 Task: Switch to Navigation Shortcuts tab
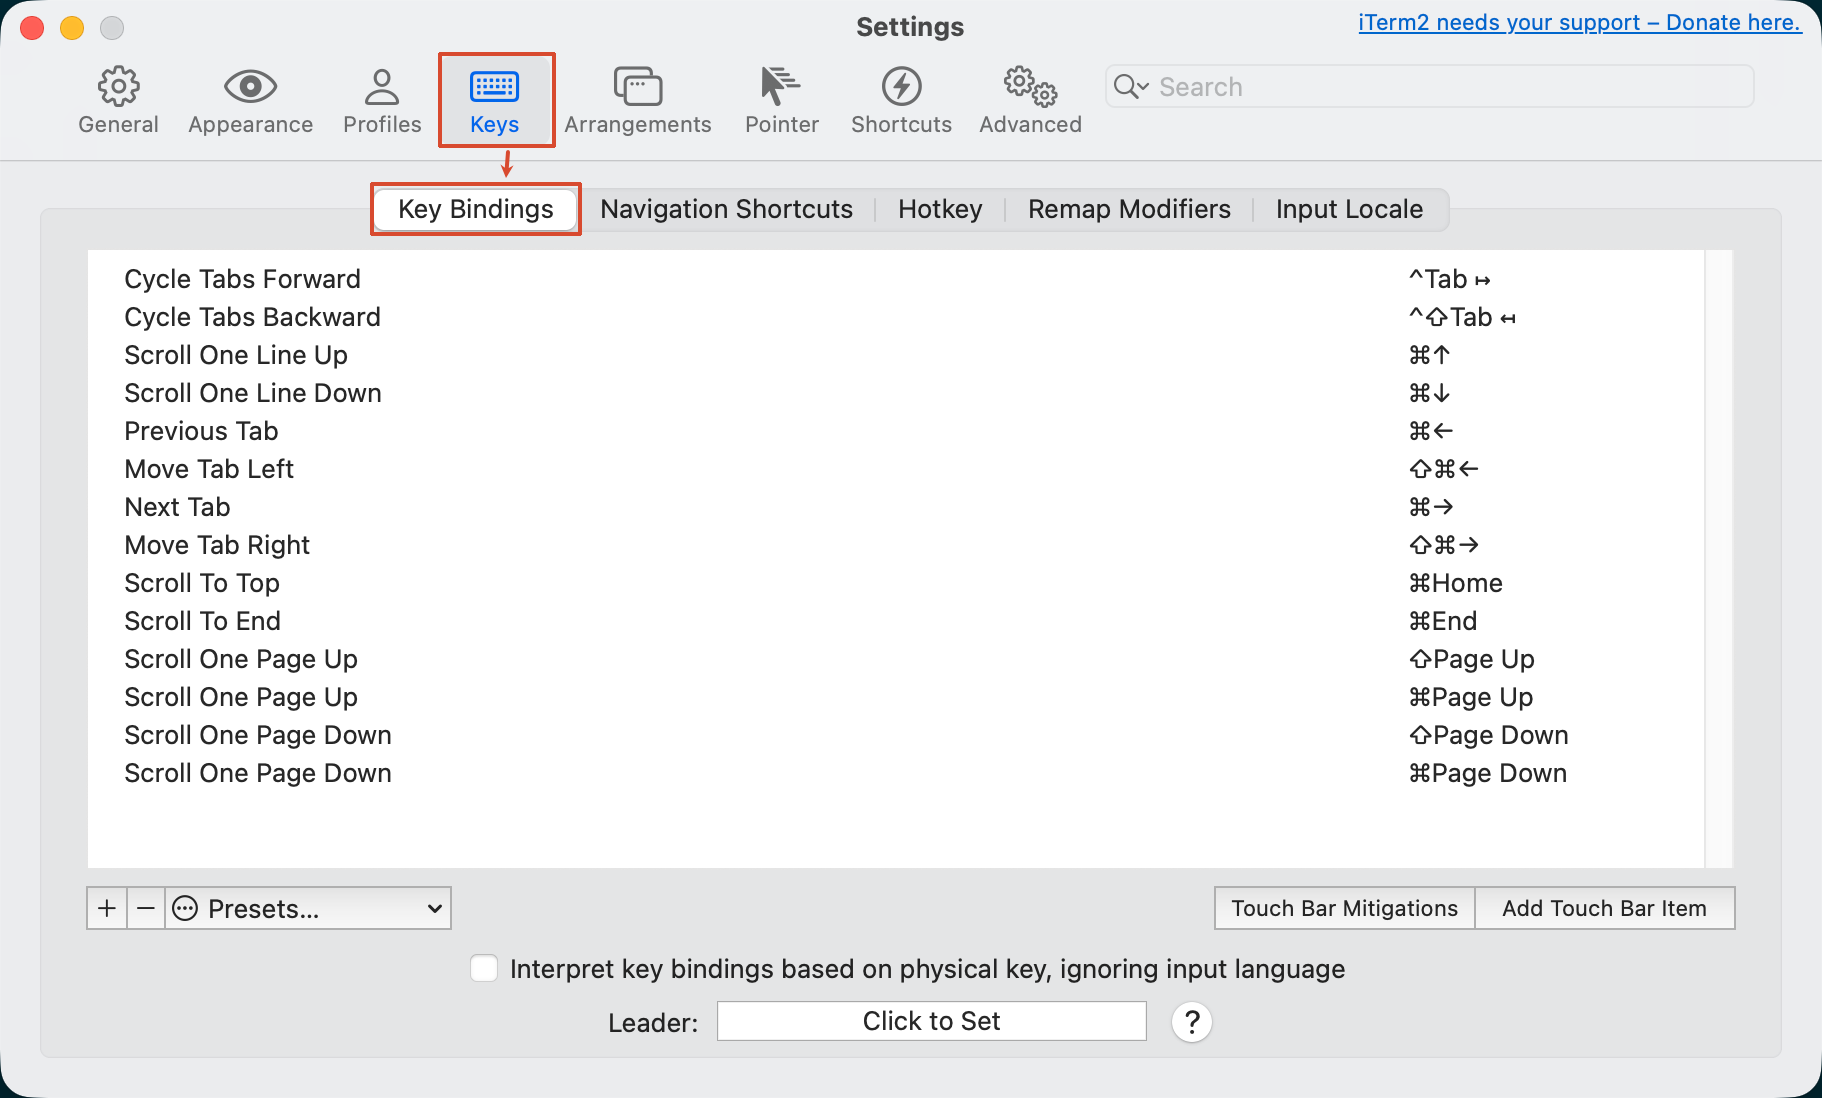pos(726,209)
